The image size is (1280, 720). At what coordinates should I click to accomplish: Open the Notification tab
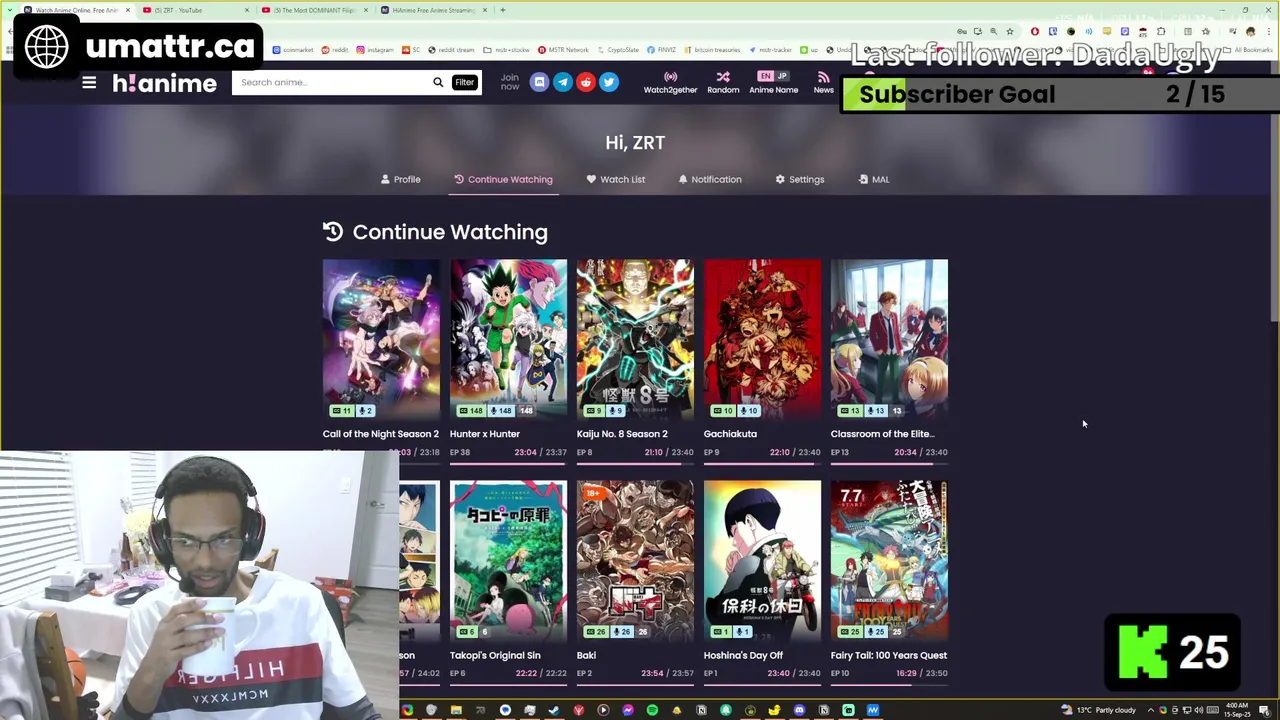click(709, 179)
